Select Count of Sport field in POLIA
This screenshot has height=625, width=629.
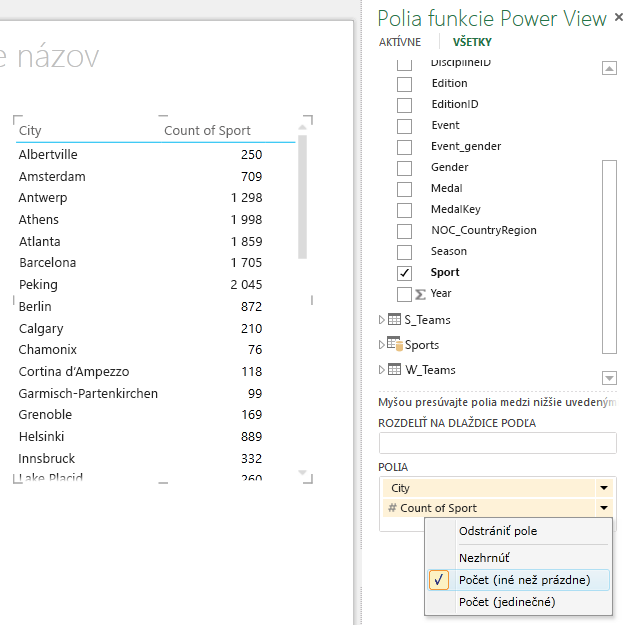pyautogui.click(x=489, y=508)
